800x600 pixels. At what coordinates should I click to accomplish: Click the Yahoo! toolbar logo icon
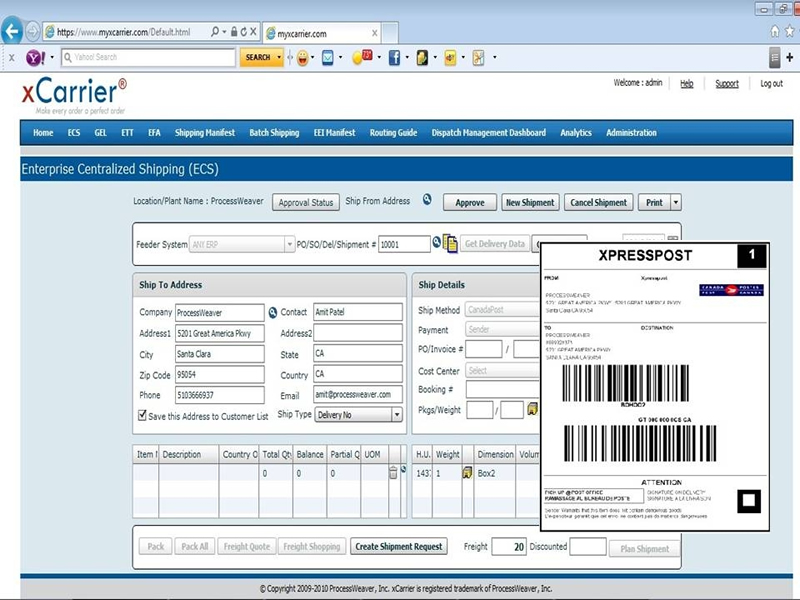(35, 58)
